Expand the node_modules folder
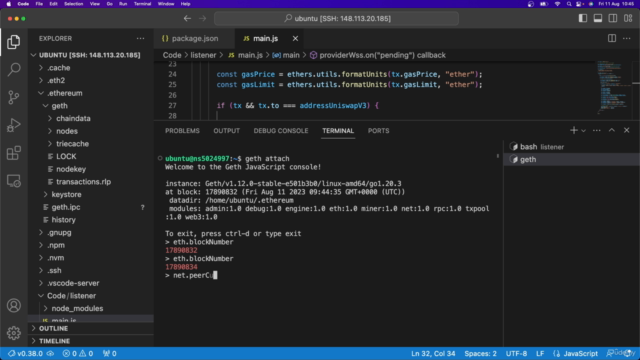This screenshot has width=640, height=360. click(x=90, y=308)
